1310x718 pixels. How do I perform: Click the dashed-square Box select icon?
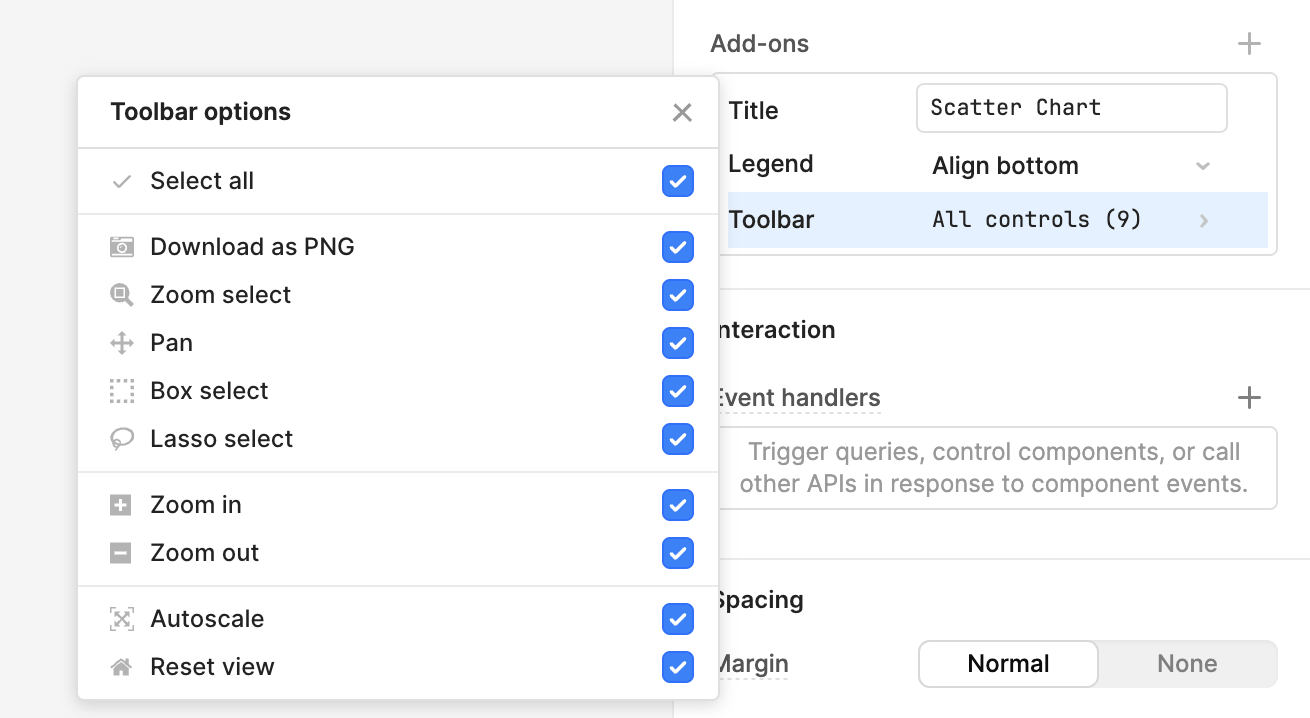[121, 391]
